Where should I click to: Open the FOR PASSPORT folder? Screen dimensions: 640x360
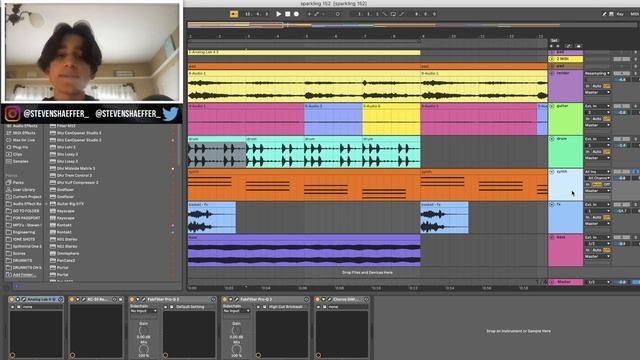coord(23,218)
